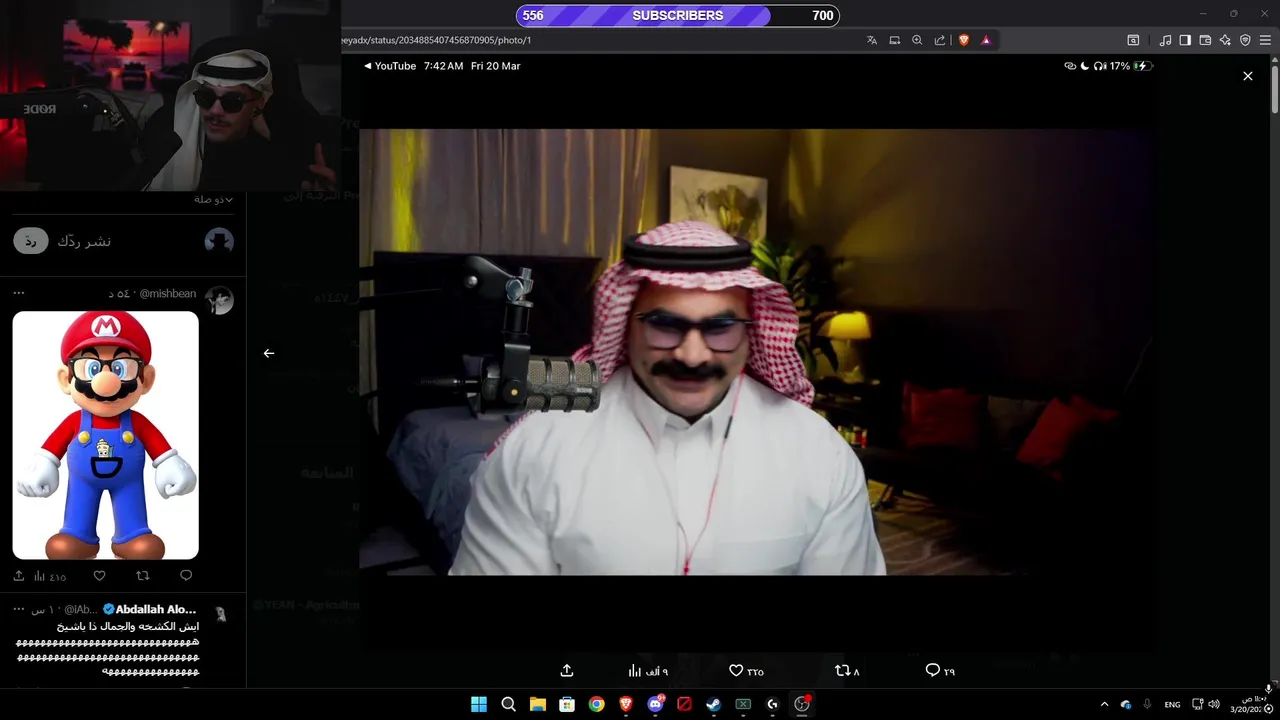The width and height of the screenshot is (1280, 720).
Task: Like the photo post with 325 likes
Action: (746, 671)
